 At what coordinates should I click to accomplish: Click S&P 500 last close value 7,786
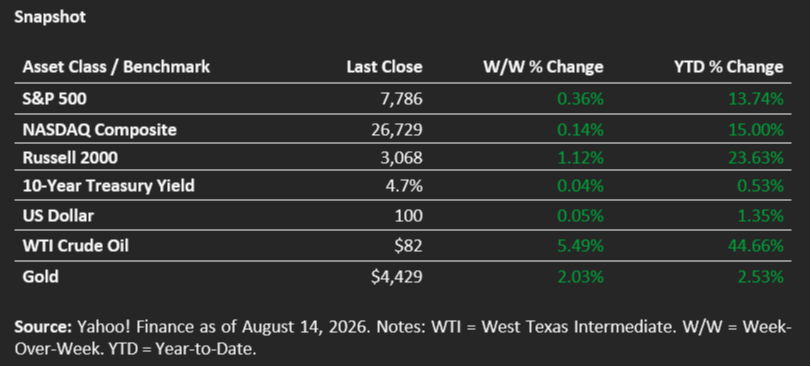pos(401,99)
